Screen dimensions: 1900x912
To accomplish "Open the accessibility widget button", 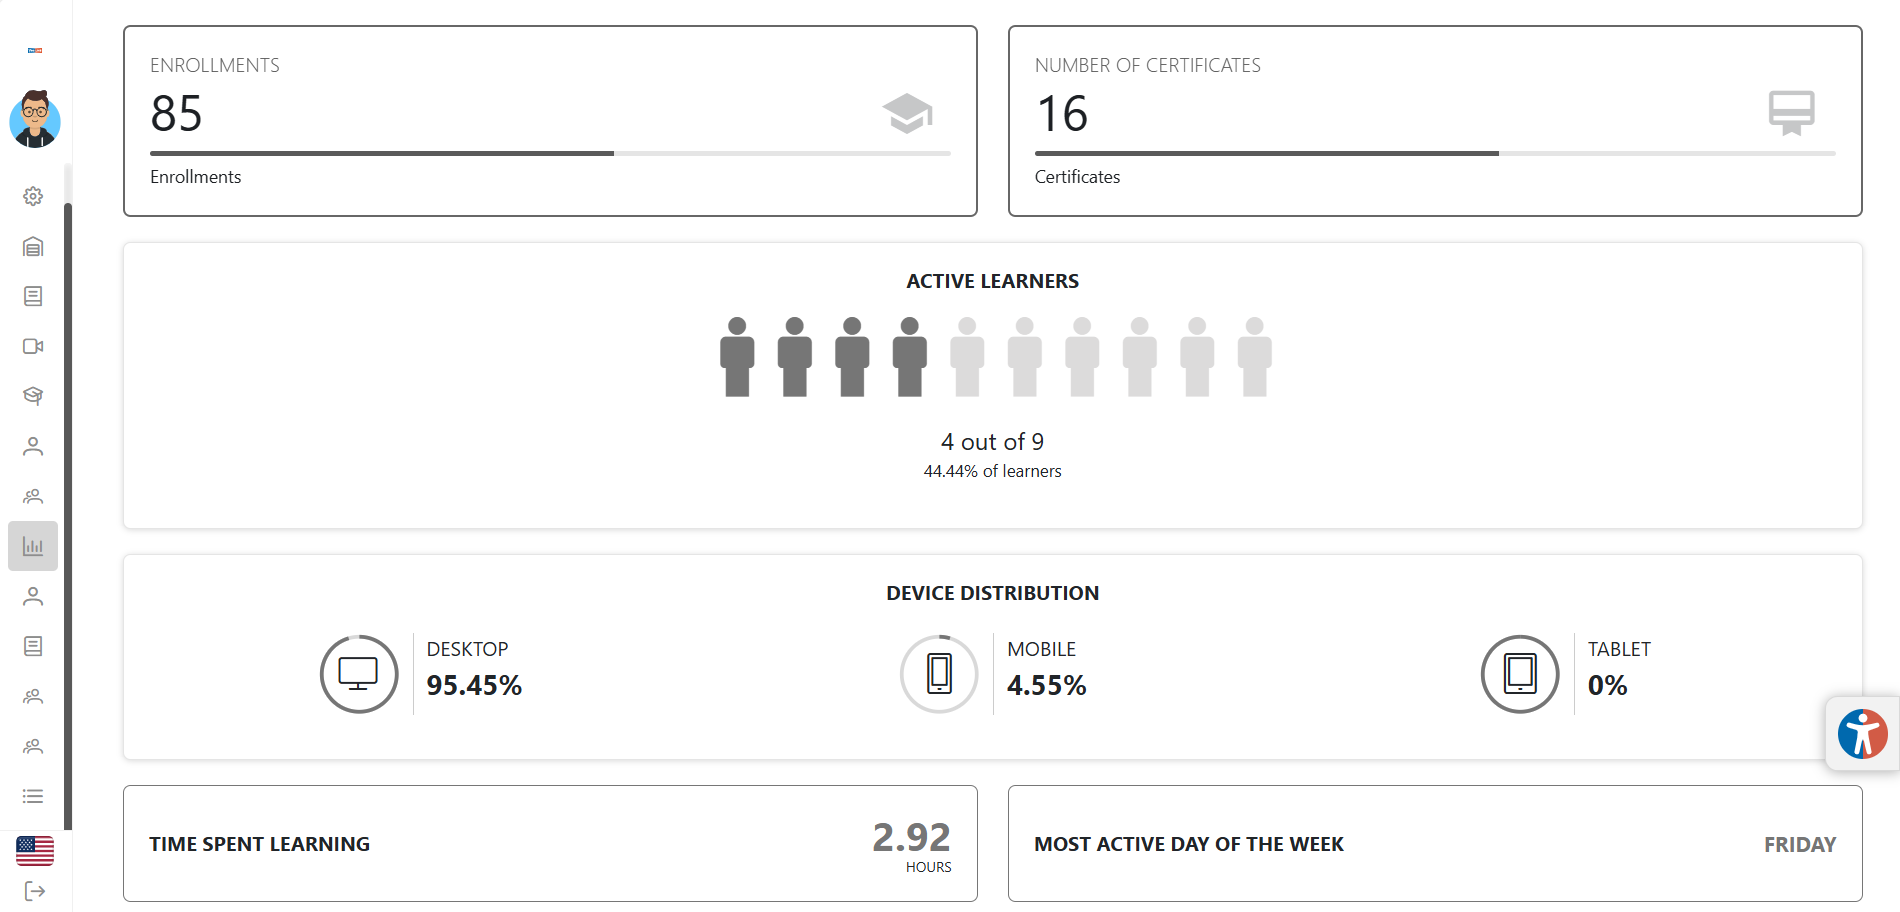I will (x=1863, y=733).
